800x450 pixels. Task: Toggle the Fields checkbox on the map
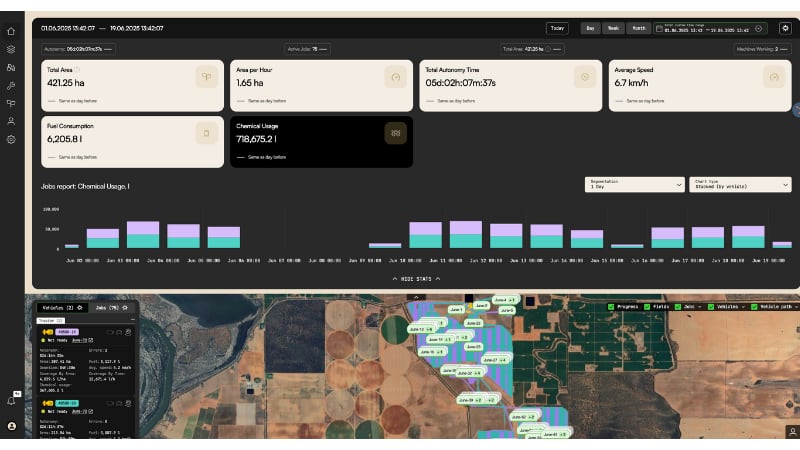pos(647,307)
